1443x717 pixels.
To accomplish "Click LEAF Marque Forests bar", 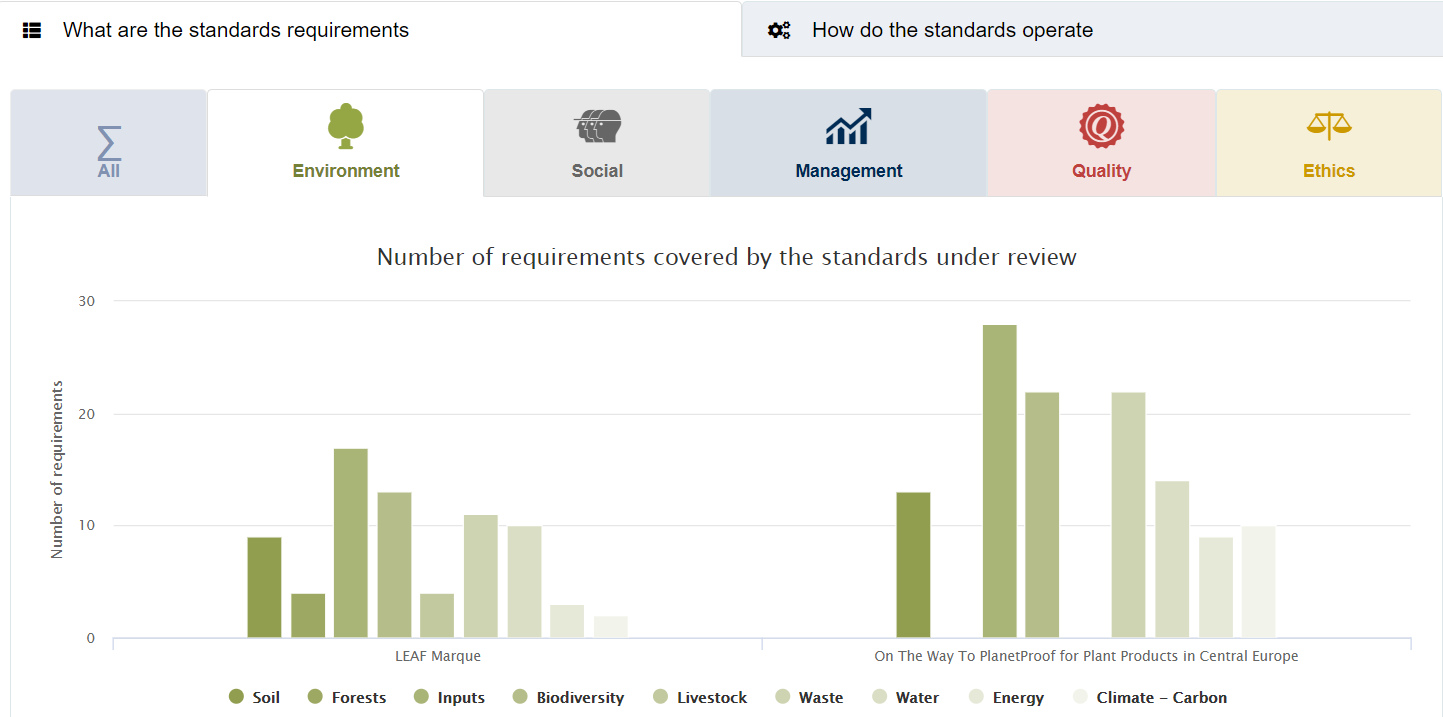I will point(308,616).
